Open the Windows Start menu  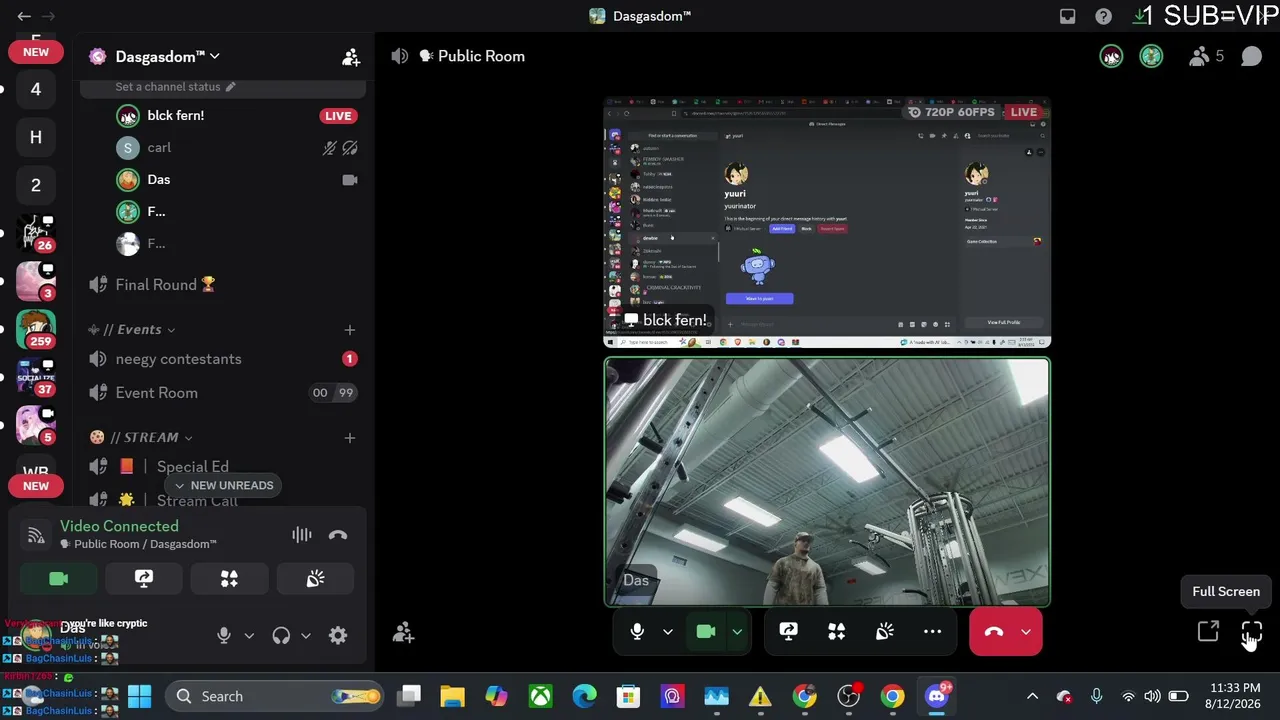(x=139, y=696)
